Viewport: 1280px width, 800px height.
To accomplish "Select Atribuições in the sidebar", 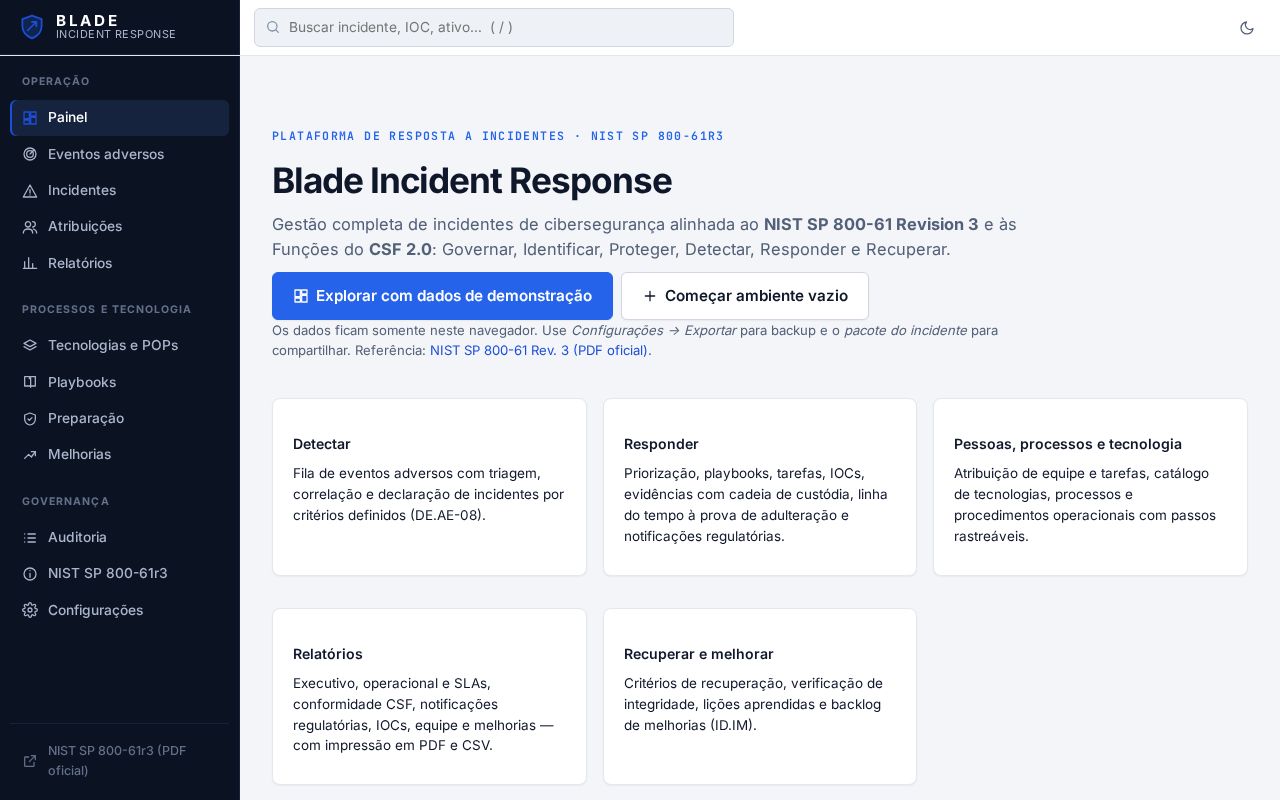I will click(x=119, y=227).
